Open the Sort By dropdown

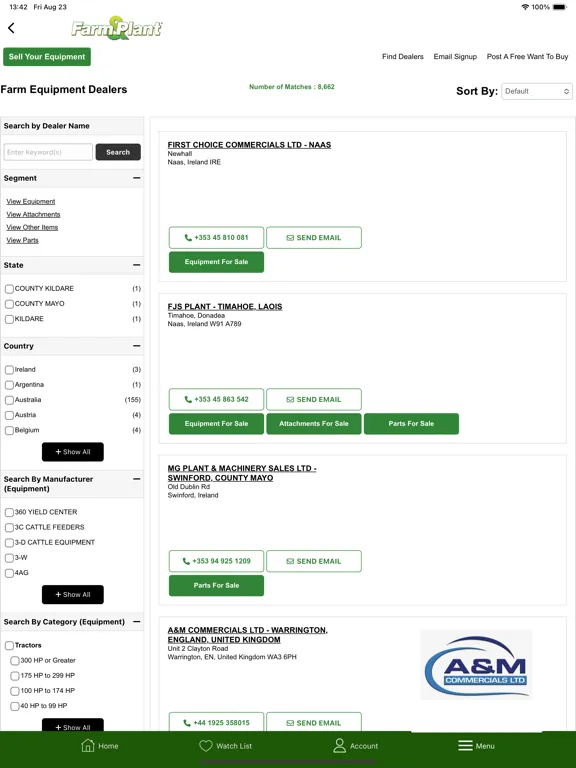coord(537,91)
